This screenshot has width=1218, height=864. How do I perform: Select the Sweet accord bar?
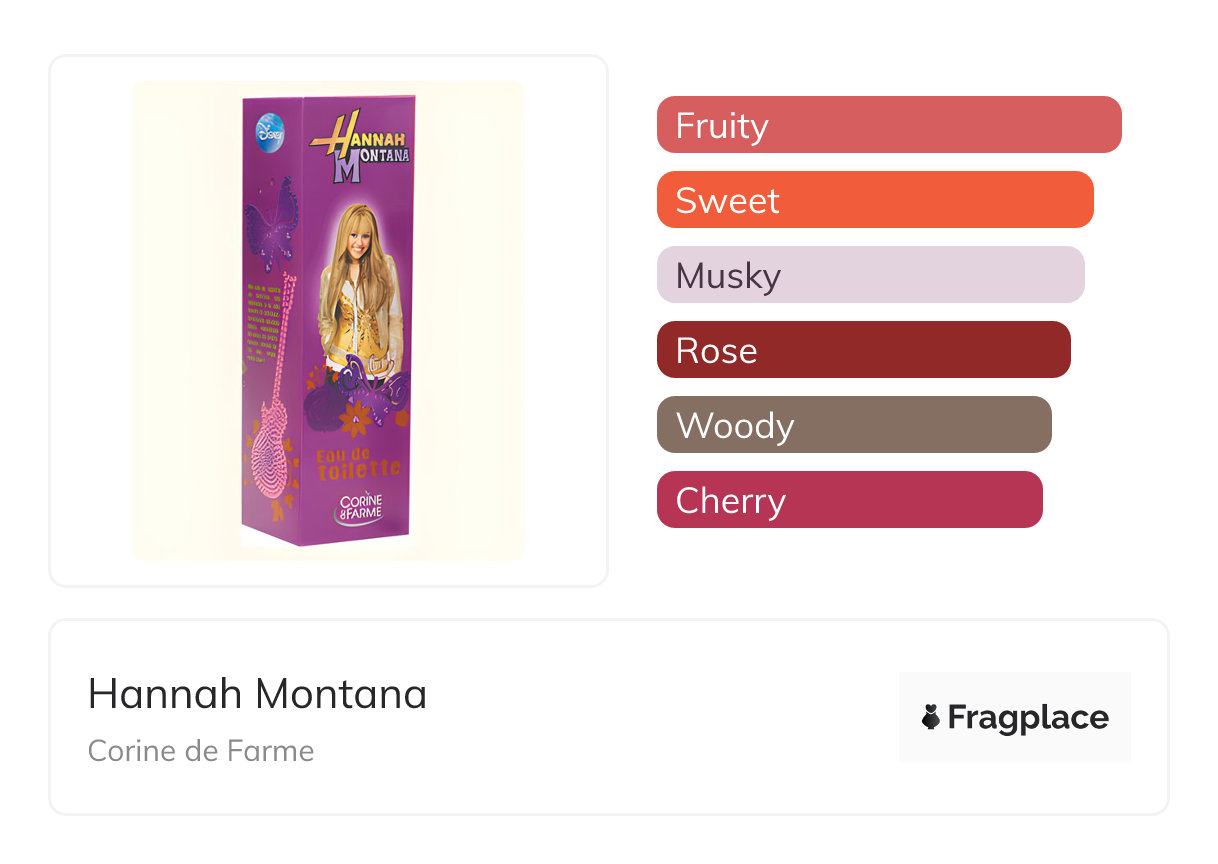[874, 200]
